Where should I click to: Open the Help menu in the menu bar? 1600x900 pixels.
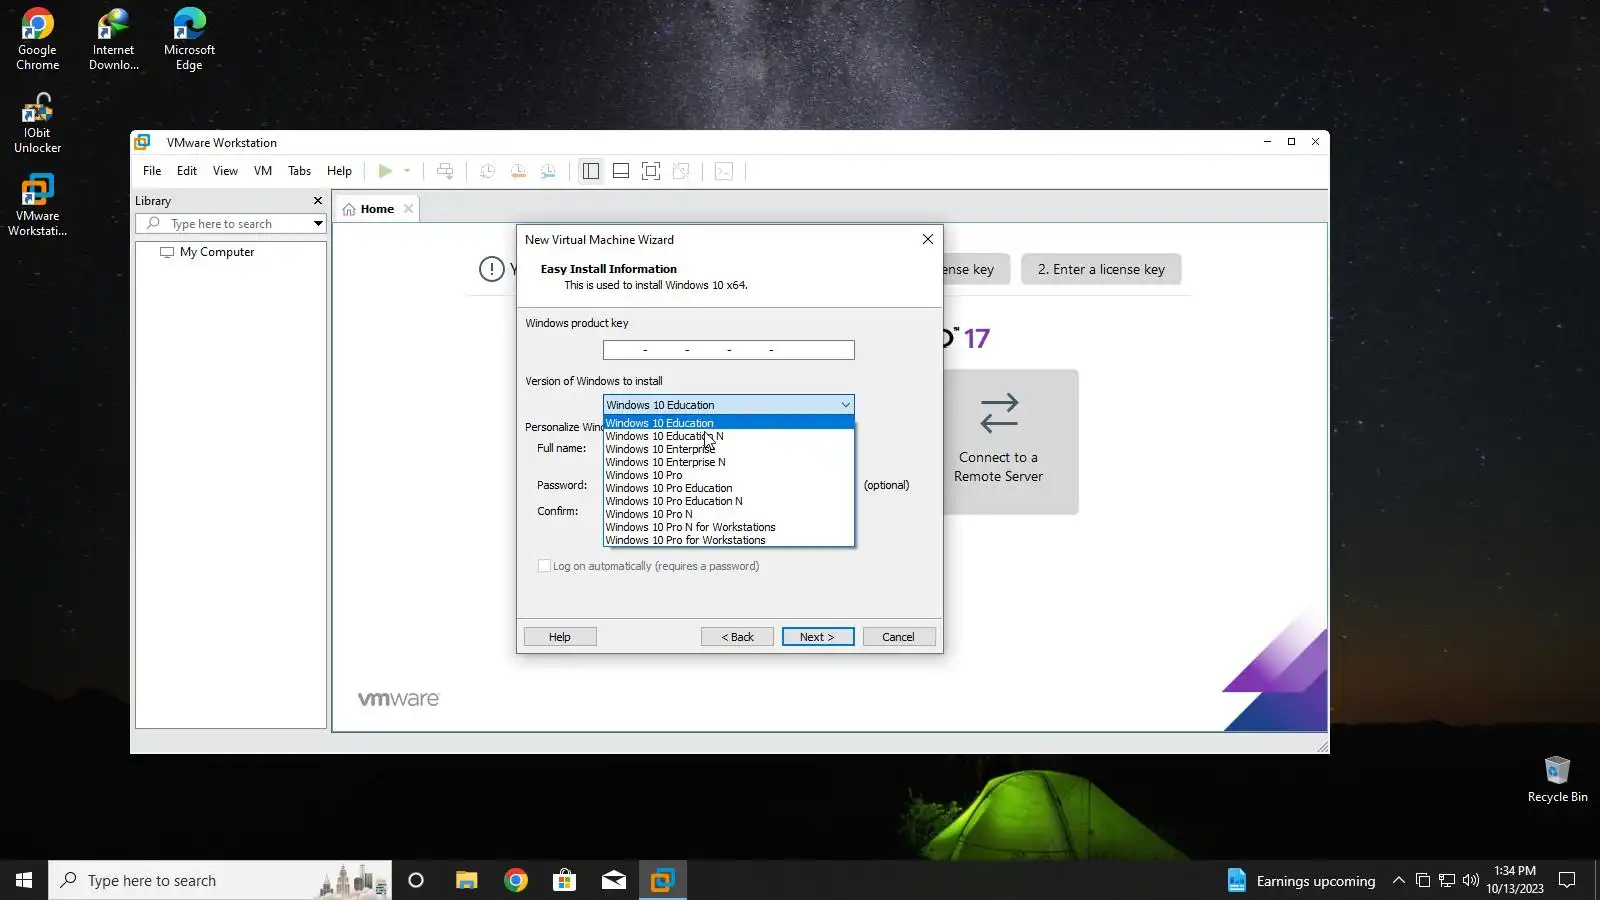coord(339,171)
